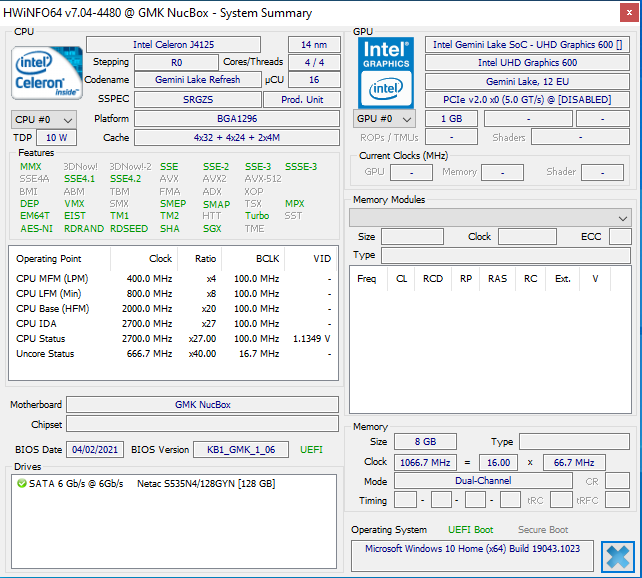
Task: Click the Cache 4x32 + 4x24 + 2x4M field
Action: click(x=237, y=138)
